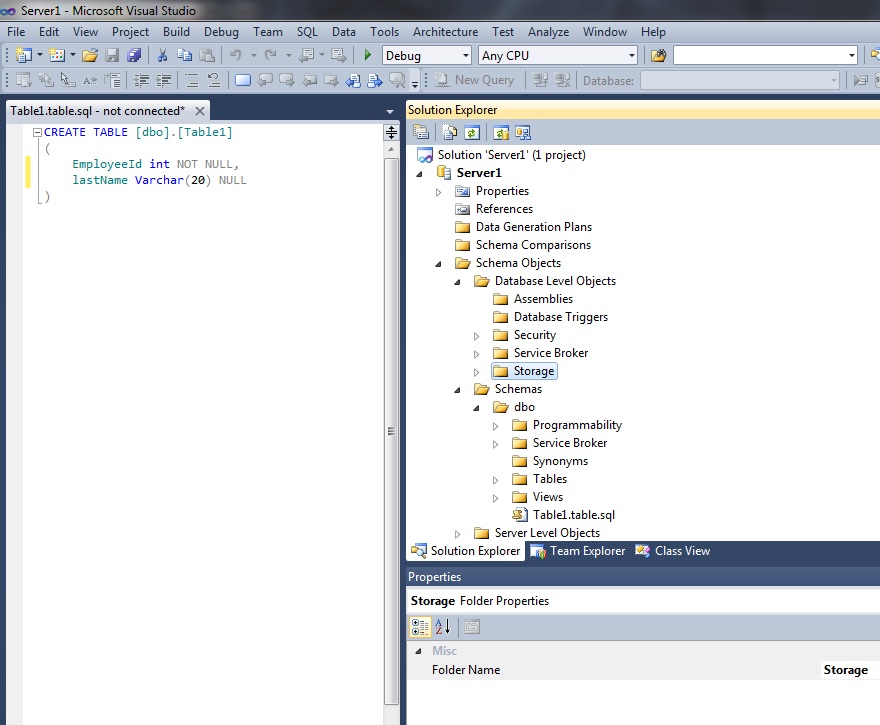Sort properties with the Alphabetical A-Z button

[x=443, y=627]
